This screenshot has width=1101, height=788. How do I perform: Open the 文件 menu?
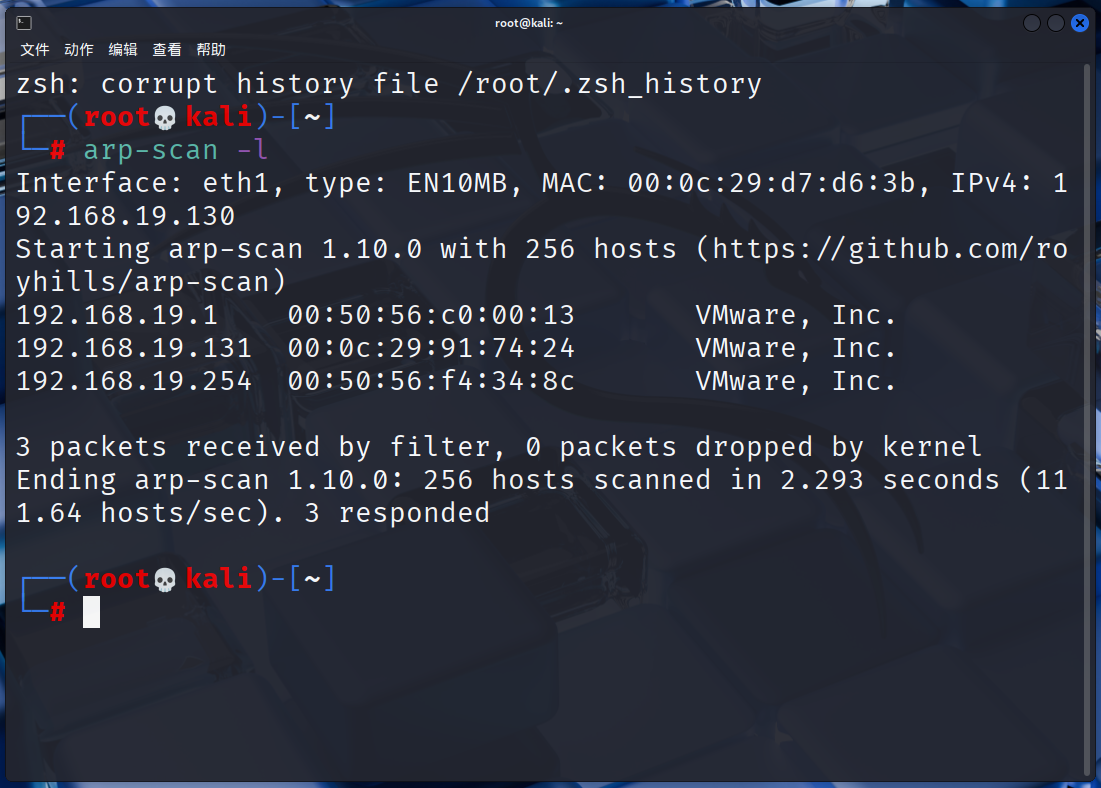[34, 50]
